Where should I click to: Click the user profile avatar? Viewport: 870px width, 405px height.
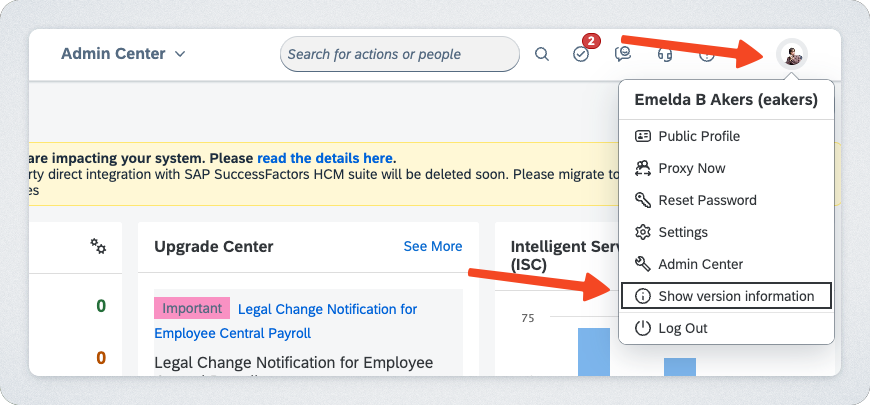[x=792, y=55]
